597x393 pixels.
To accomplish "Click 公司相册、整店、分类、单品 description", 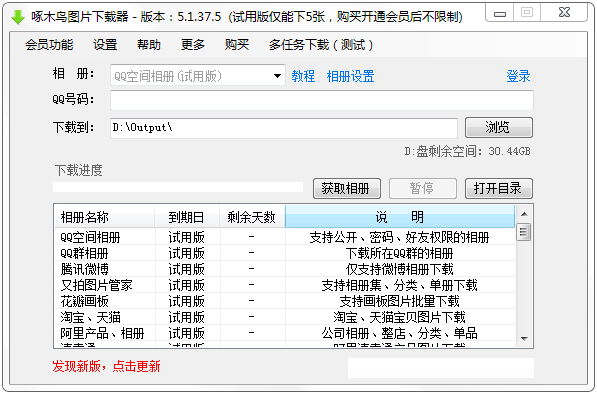I will tap(399, 334).
